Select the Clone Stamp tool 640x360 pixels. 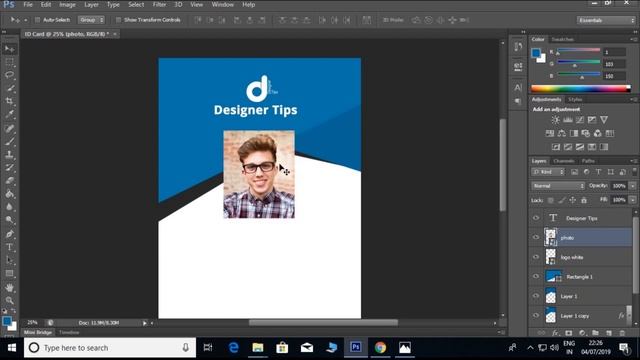point(9,155)
